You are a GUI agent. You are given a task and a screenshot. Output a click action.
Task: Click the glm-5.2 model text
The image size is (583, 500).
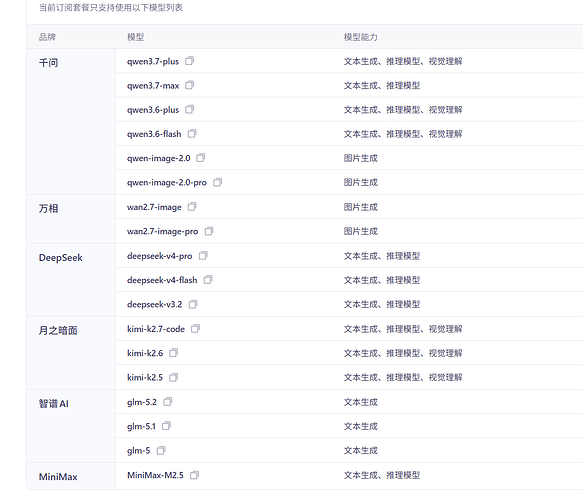click(142, 402)
